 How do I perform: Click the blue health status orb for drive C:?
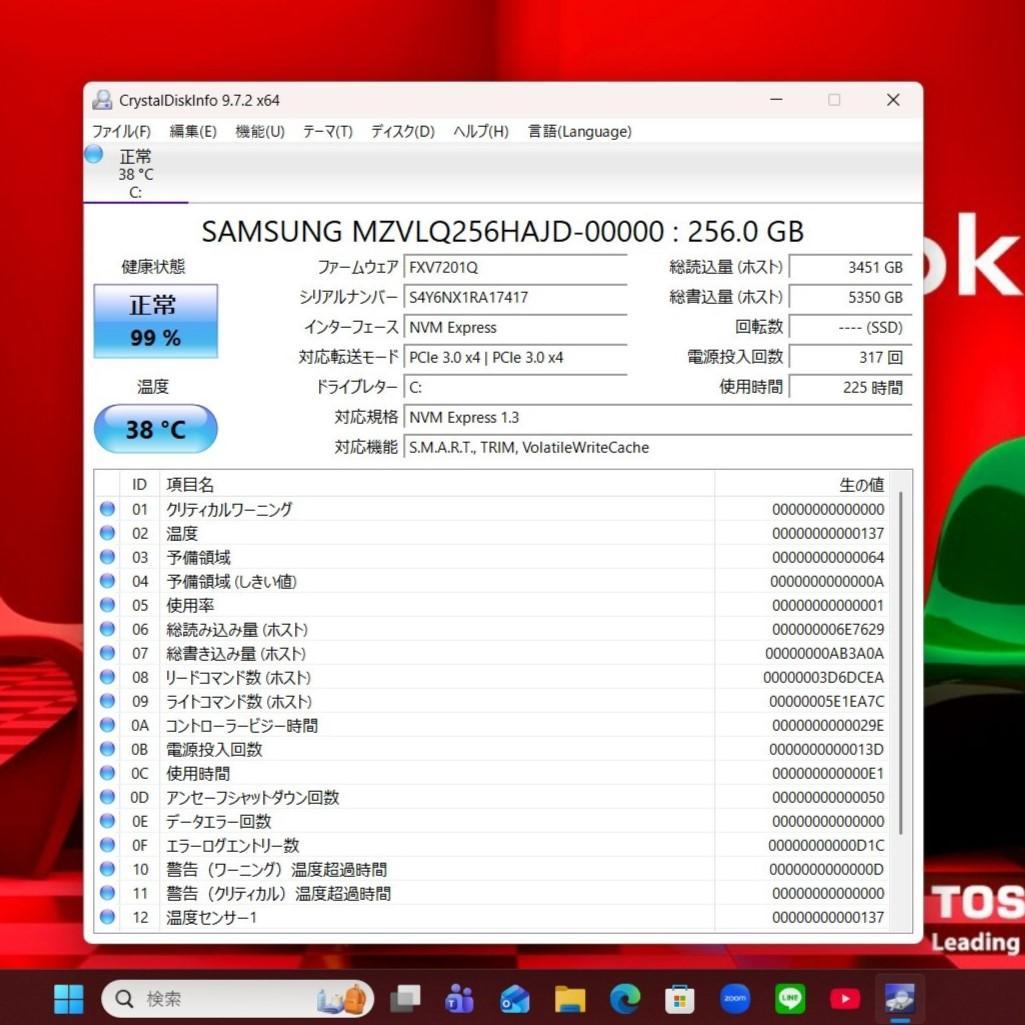[94, 154]
